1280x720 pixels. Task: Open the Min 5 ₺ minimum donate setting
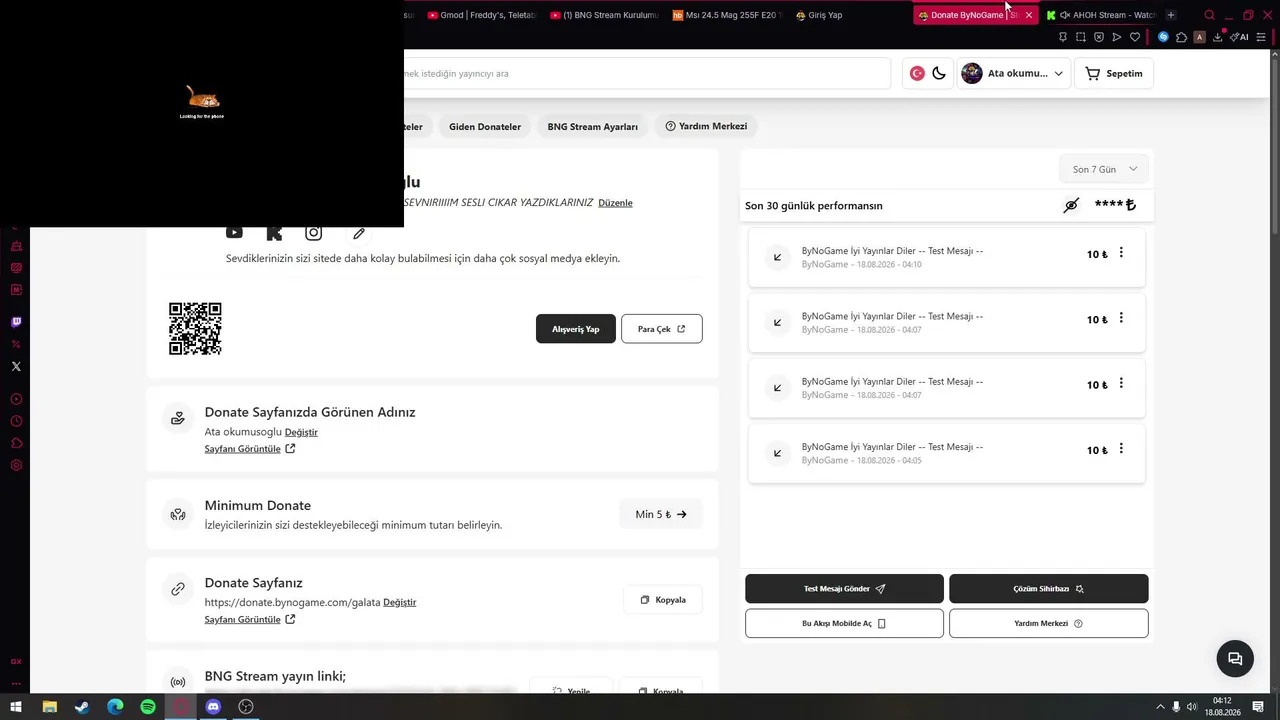point(661,514)
